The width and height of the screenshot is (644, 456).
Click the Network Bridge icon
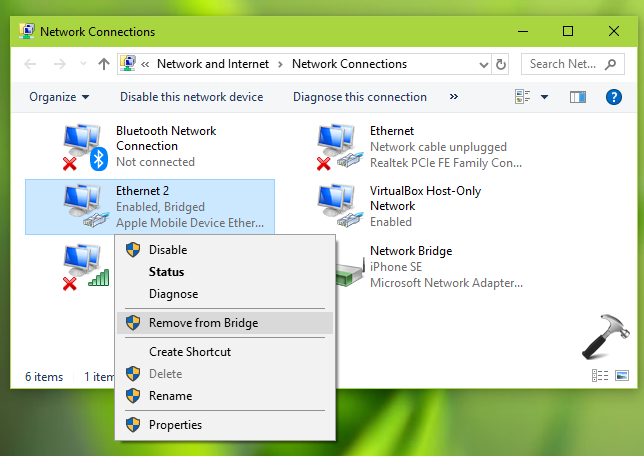tap(338, 267)
